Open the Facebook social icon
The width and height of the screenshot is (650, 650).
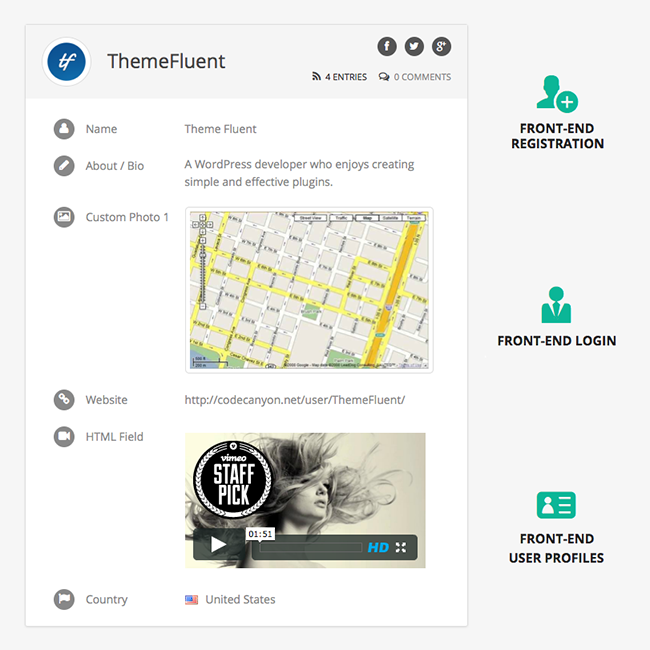(x=387, y=46)
